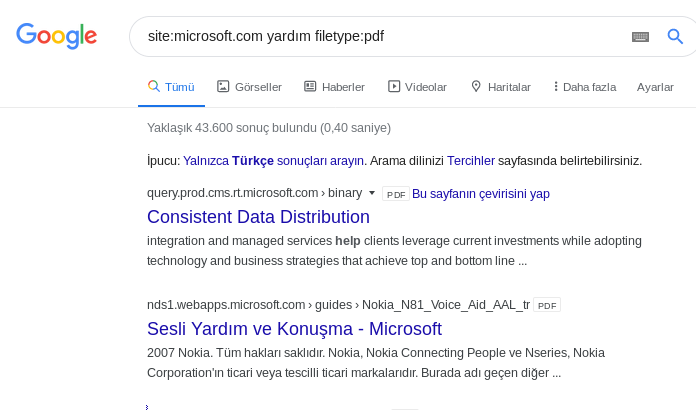Open the on-screen keyboard icon

tap(640, 37)
